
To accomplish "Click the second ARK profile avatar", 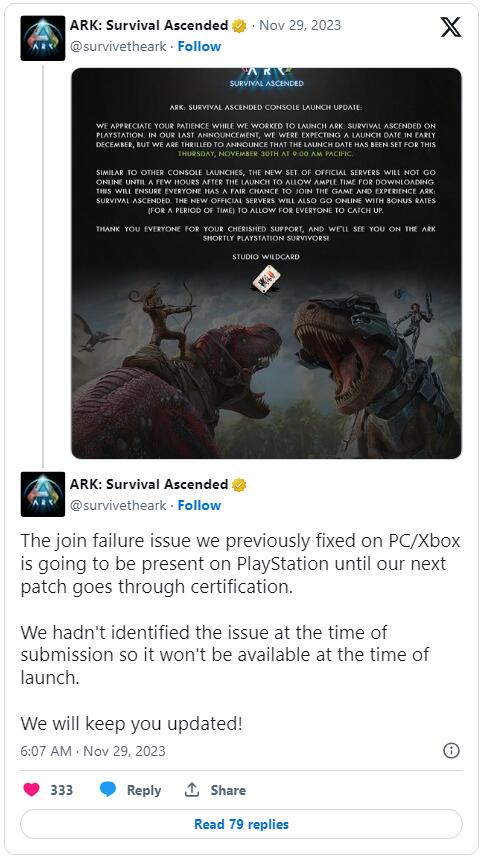I will (43, 494).
